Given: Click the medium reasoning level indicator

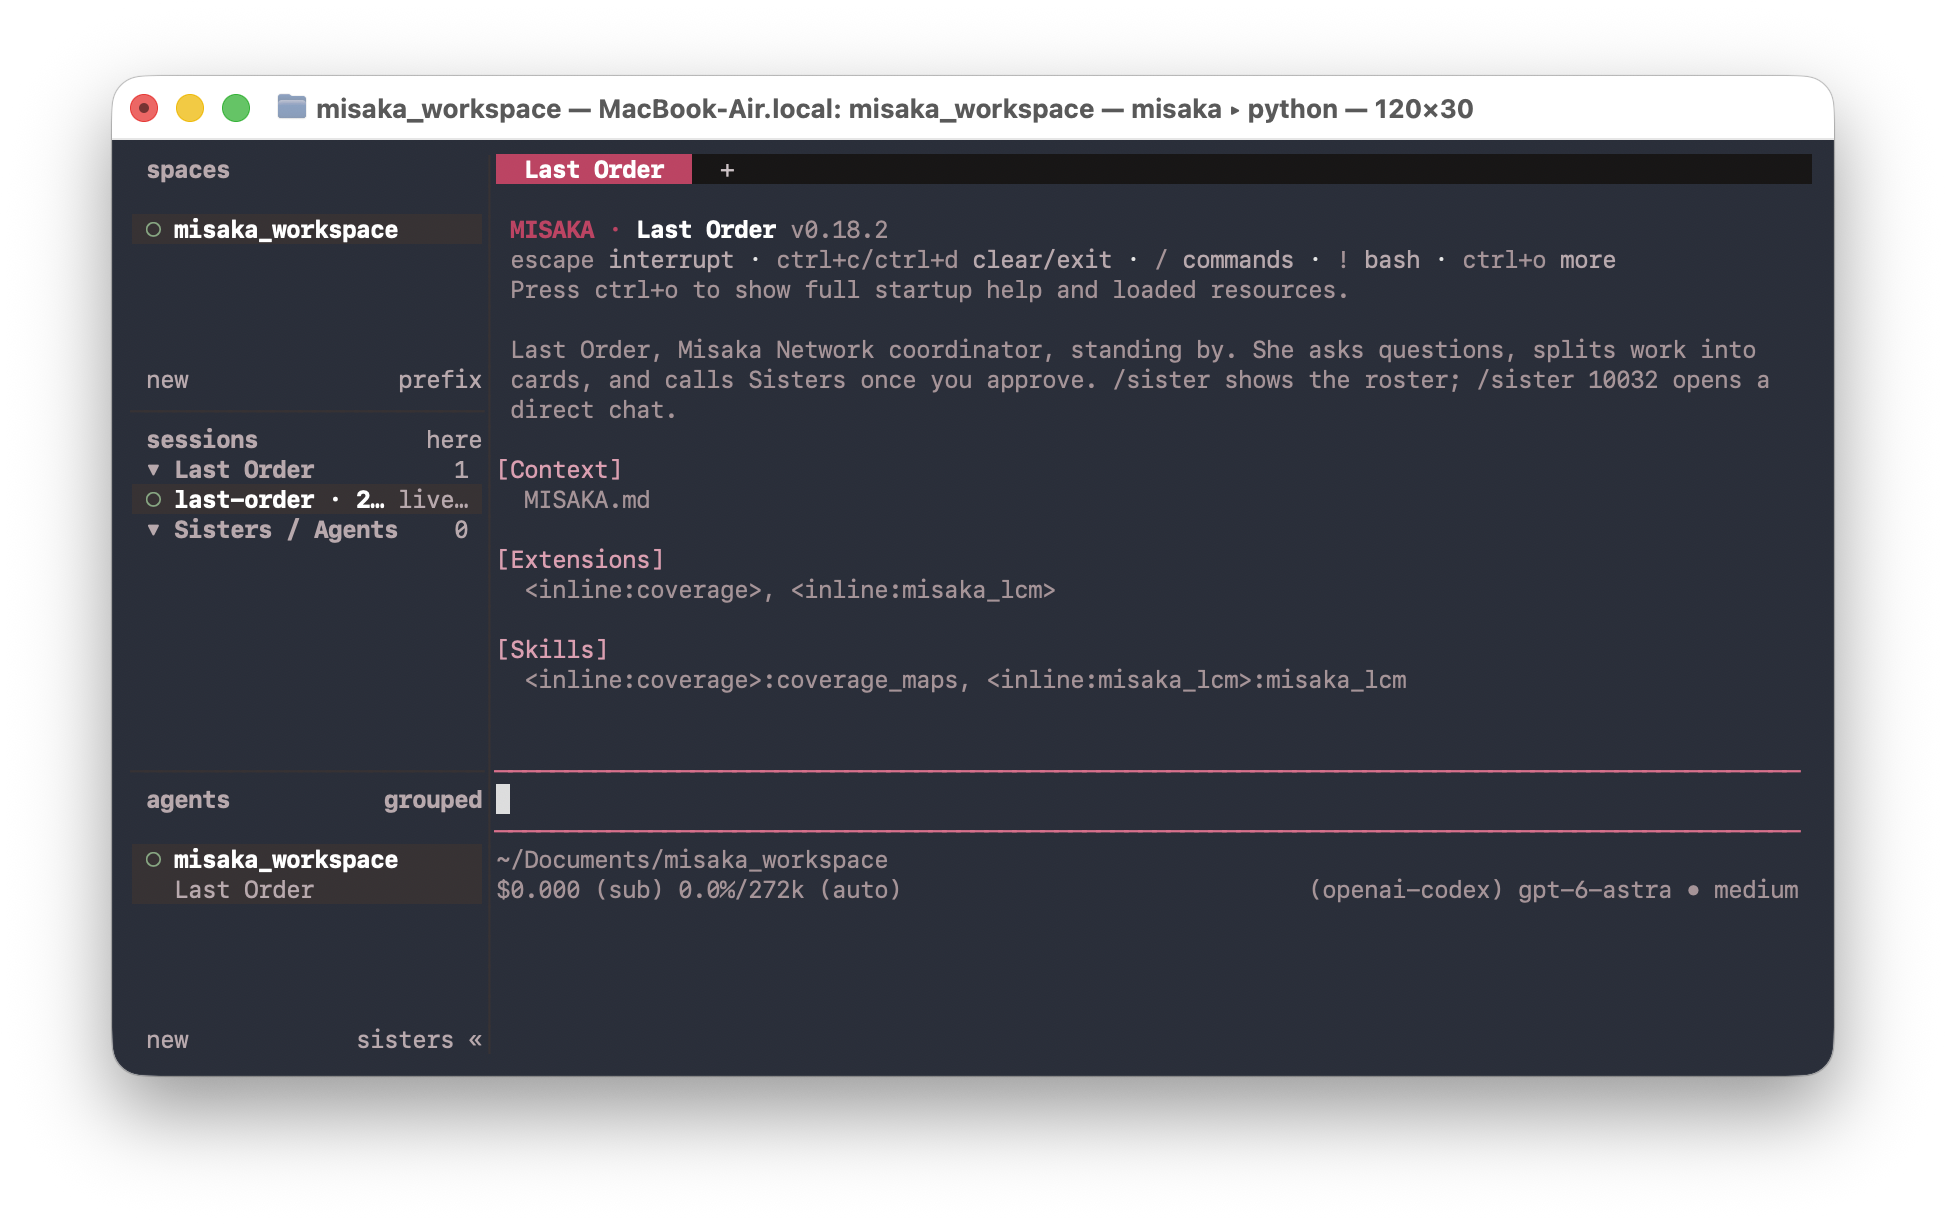Looking at the screenshot, I should click(1755, 890).
